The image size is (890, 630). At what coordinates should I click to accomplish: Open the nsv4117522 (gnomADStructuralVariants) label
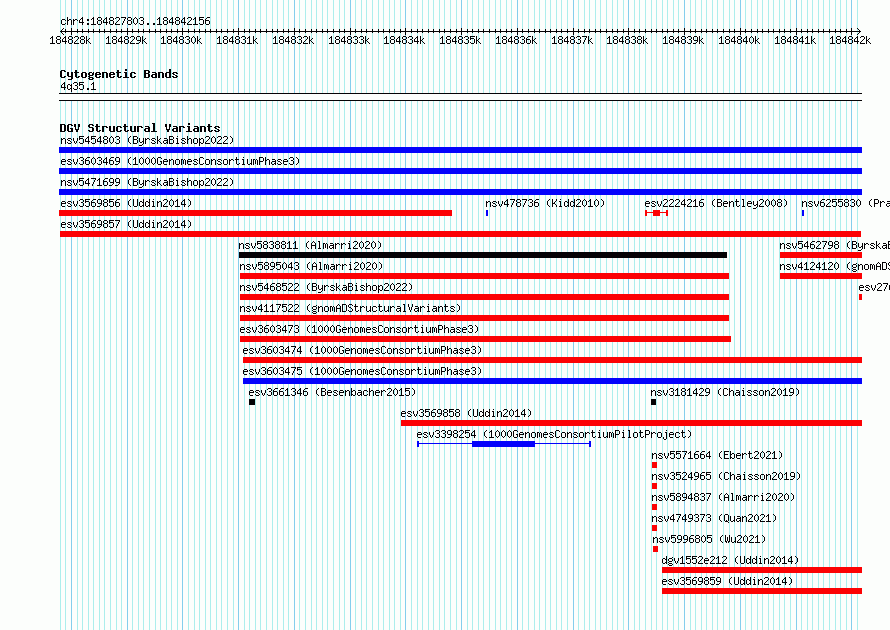350,308
